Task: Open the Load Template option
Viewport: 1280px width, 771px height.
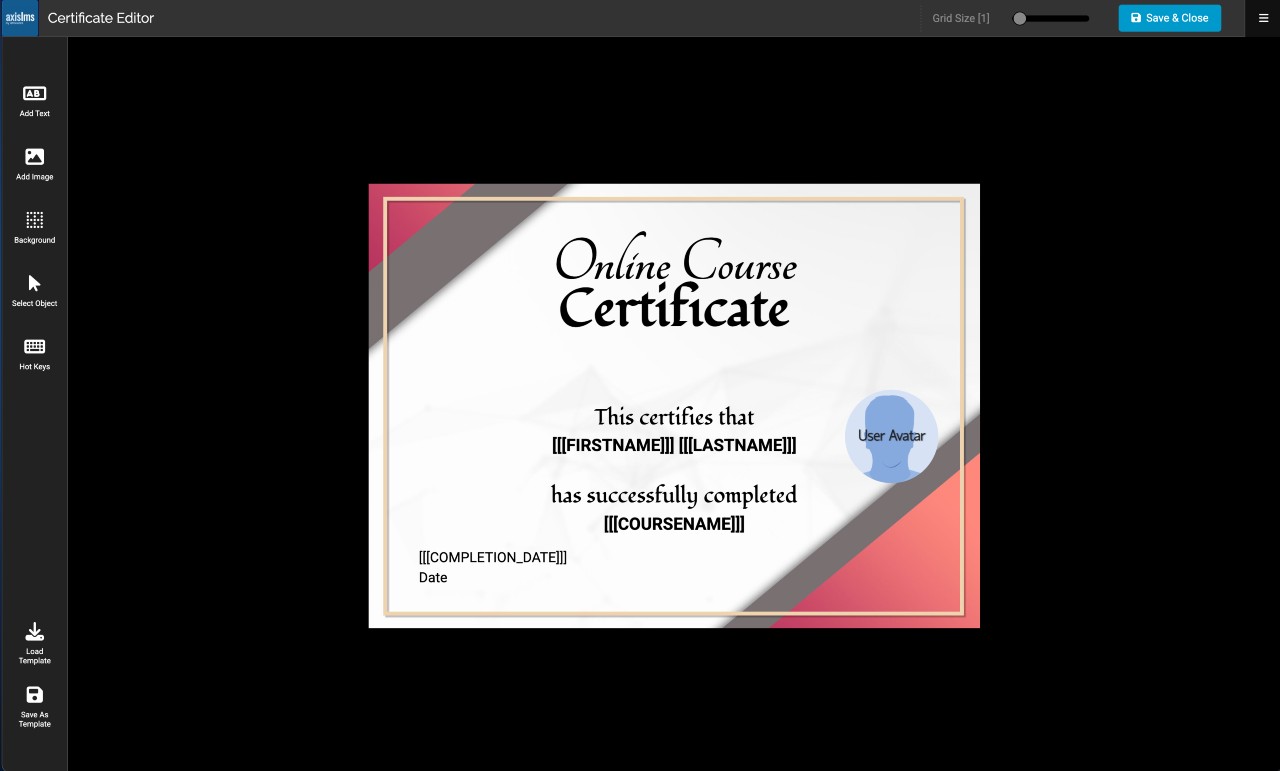Action: (x=34, y=643)
